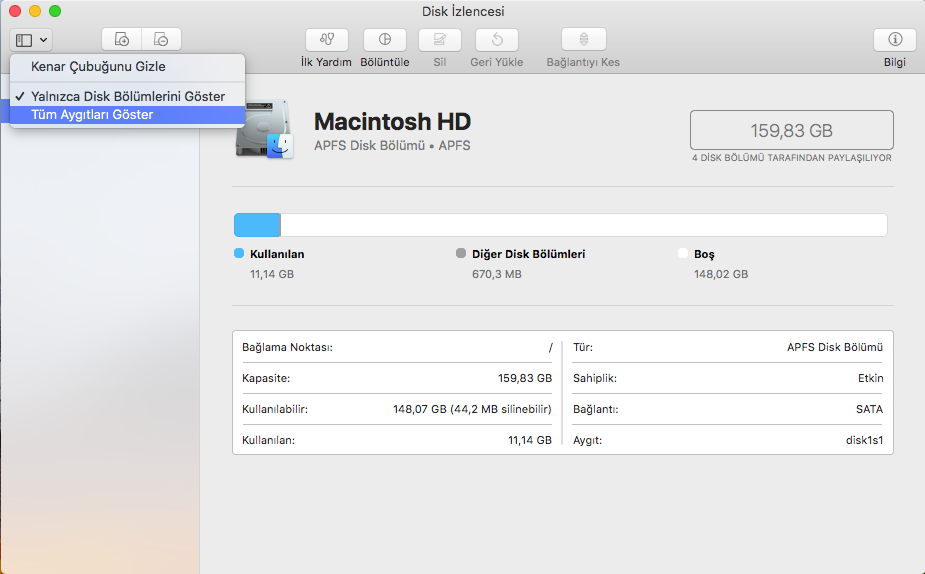Click the 159,83 GB capacity box

click(791, 131)
